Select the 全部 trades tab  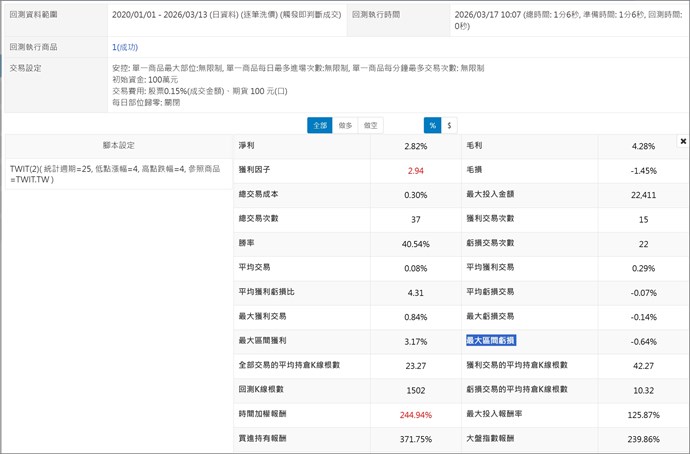coord(319,125)
